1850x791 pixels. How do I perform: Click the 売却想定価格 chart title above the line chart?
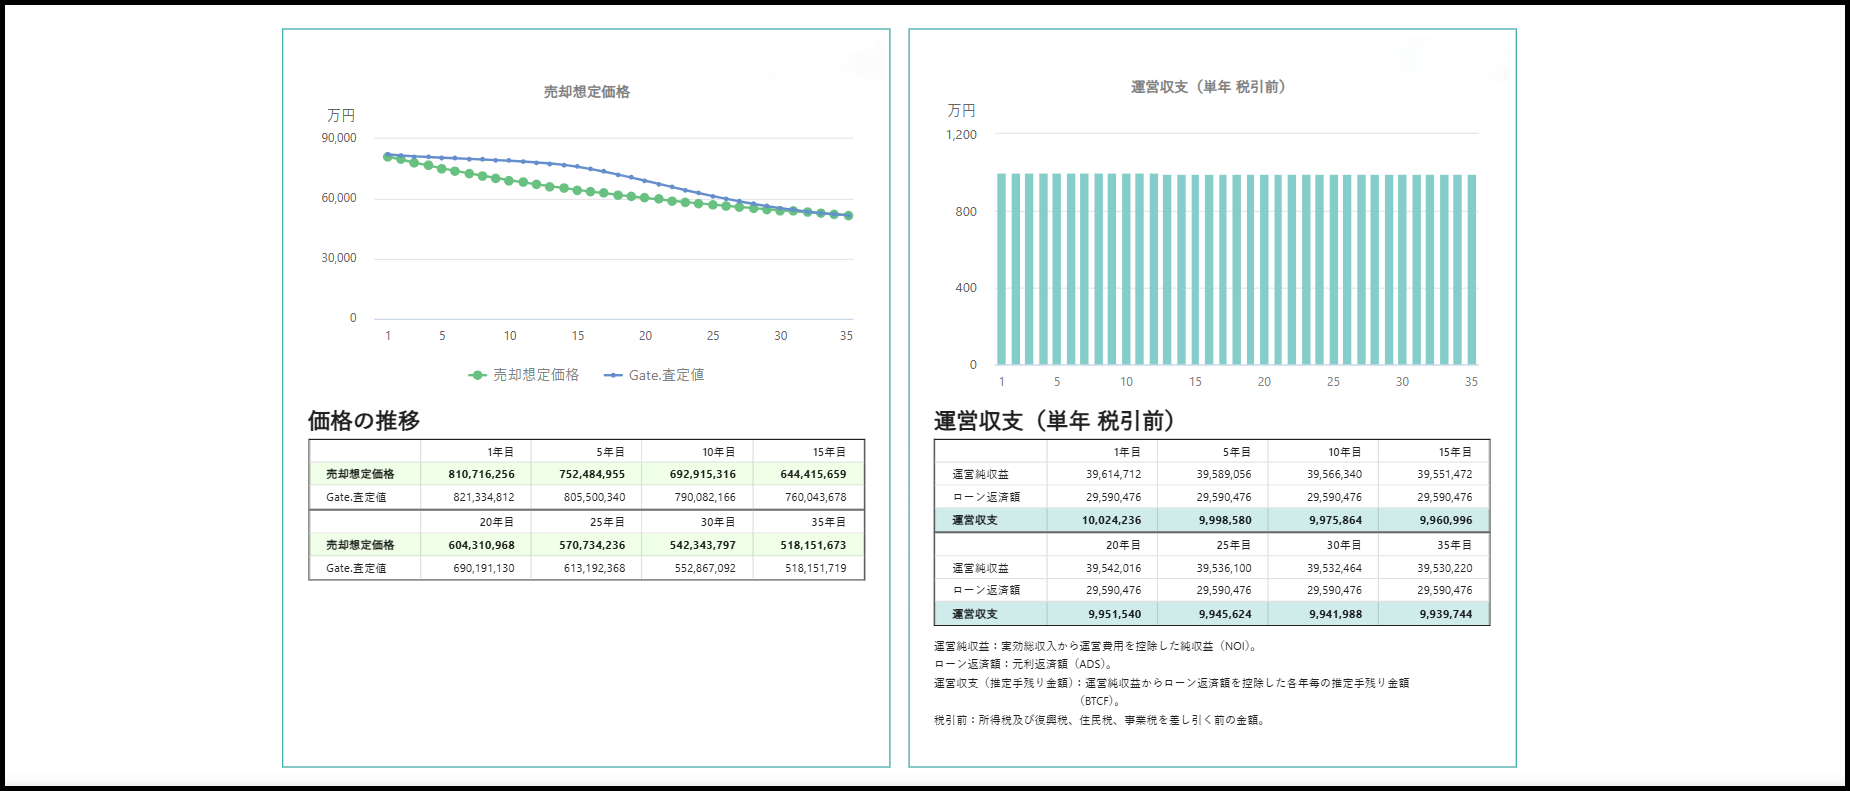coord(587,92)
